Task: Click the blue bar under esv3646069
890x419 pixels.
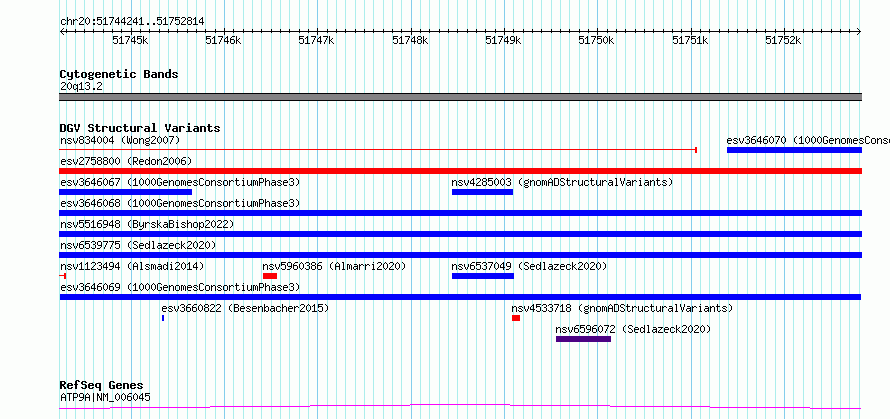Action: coord(460,297)
